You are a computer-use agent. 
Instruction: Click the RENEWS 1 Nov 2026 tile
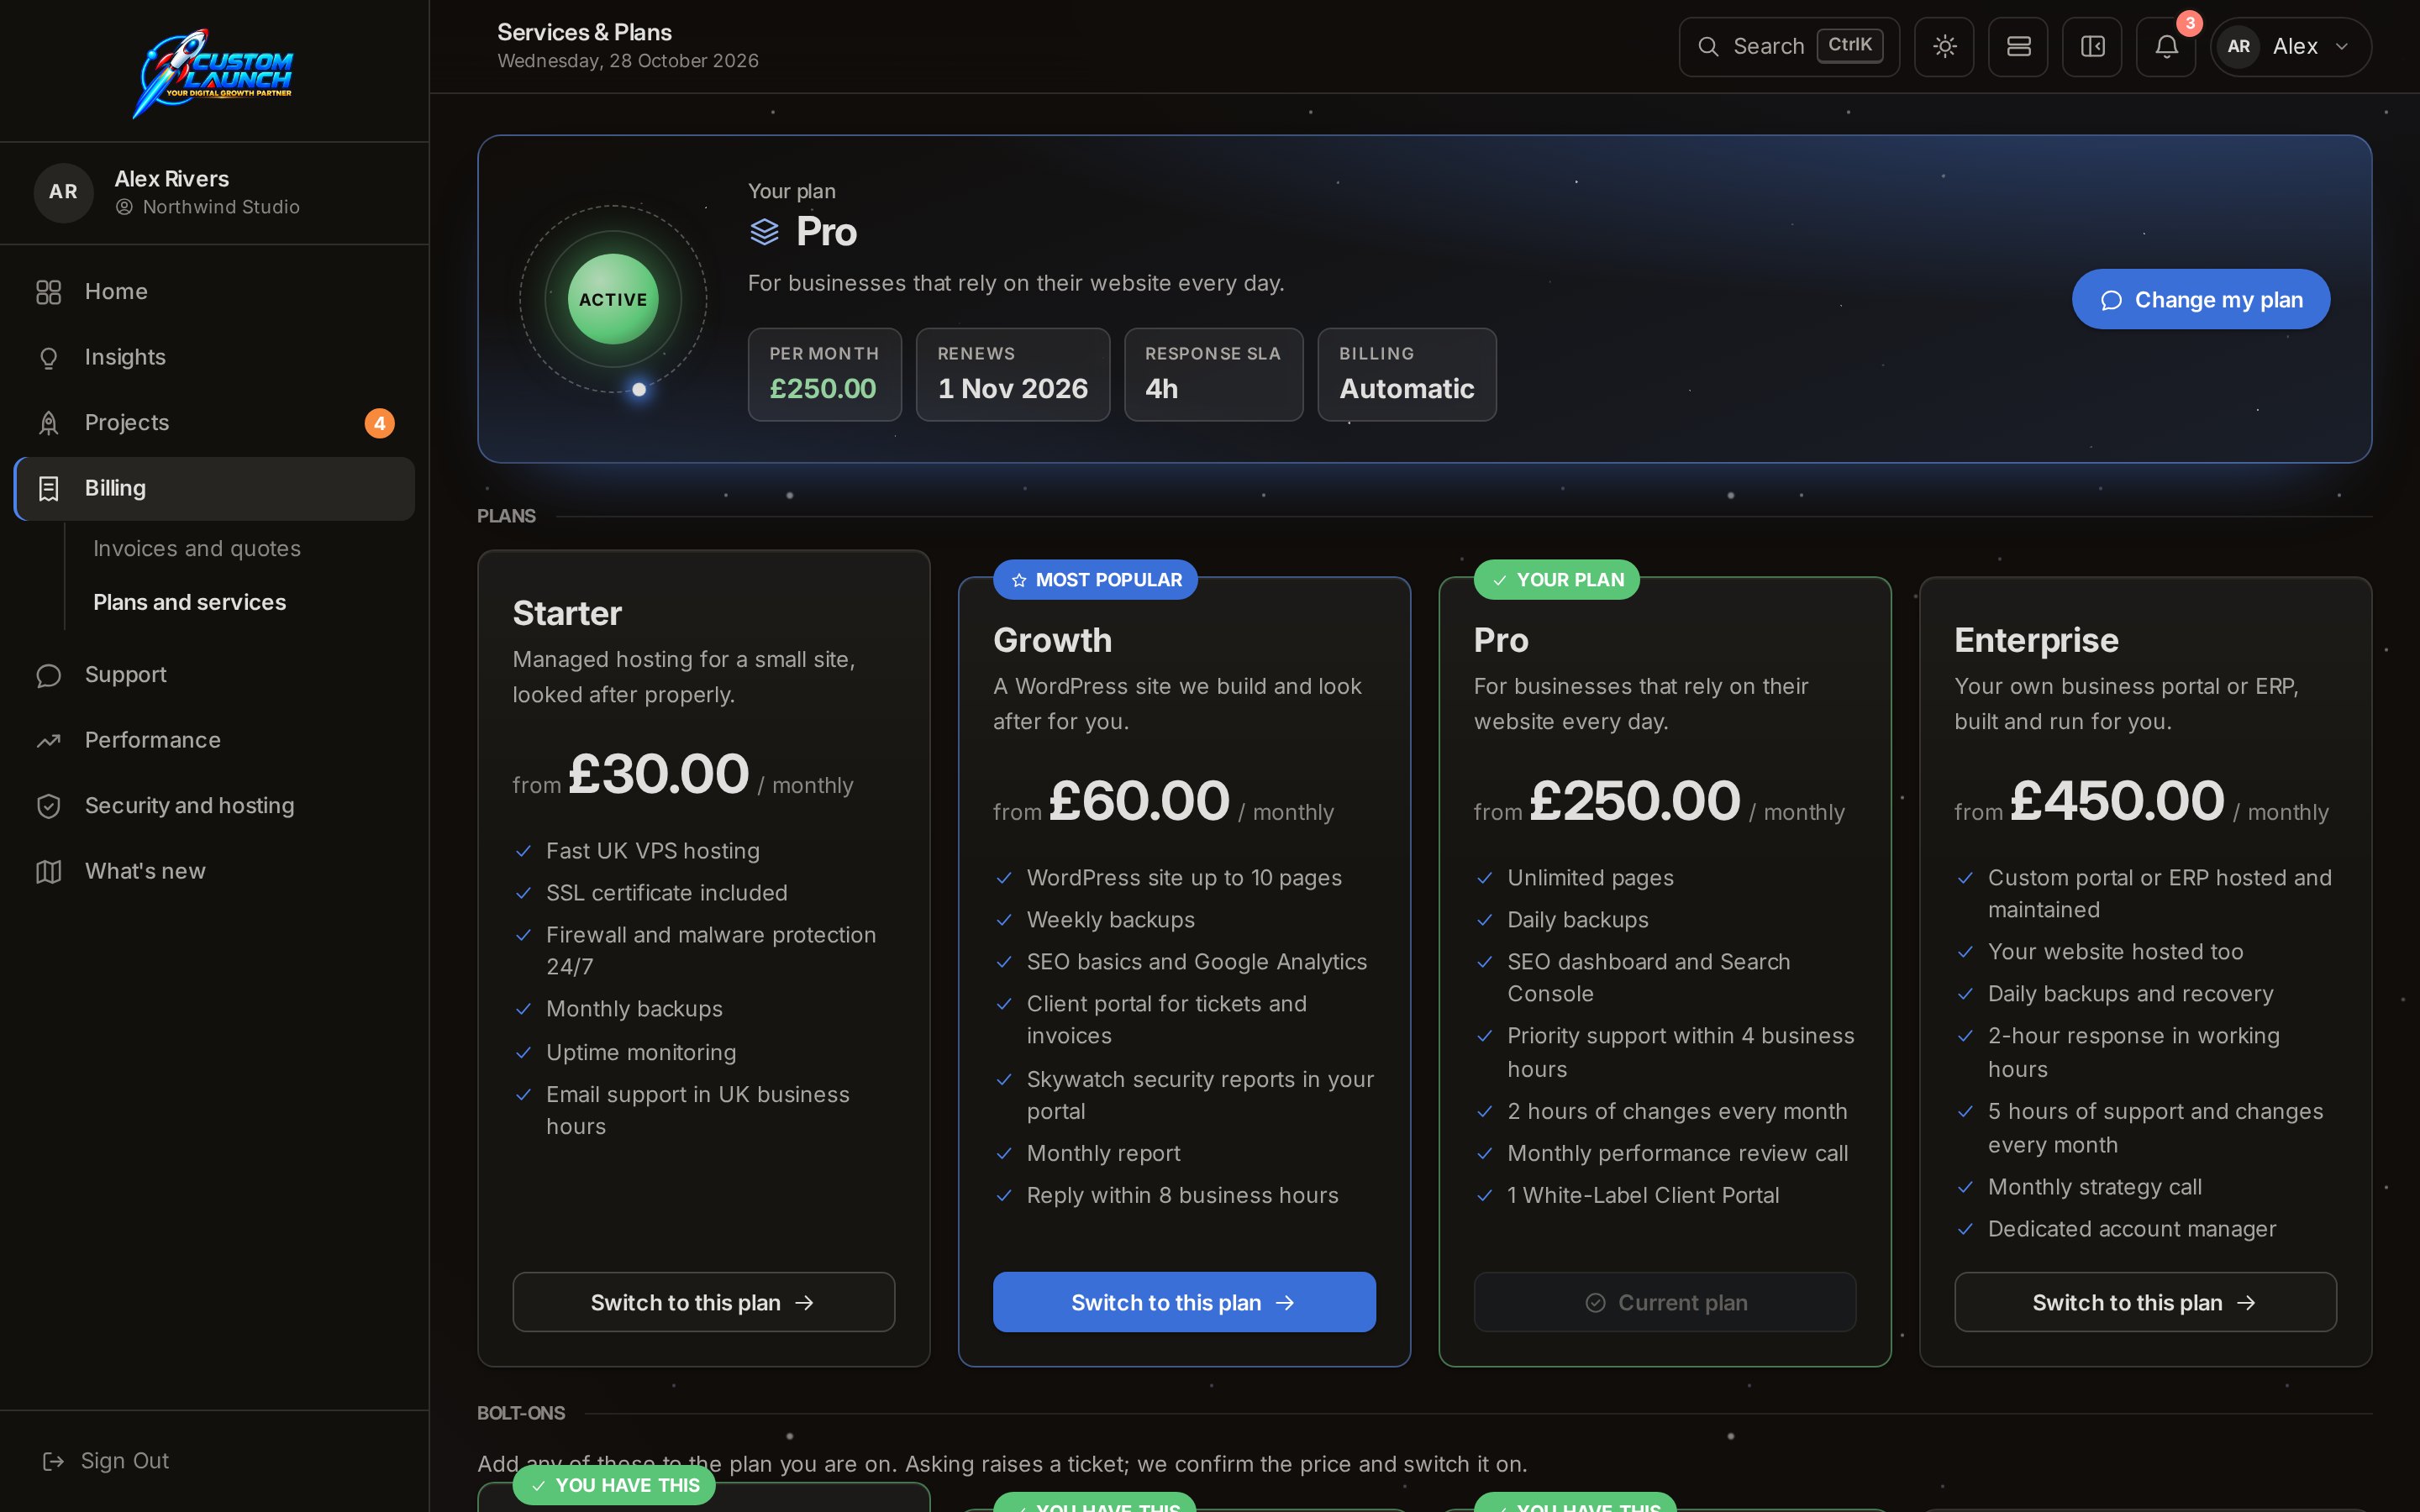pos(1013,375)
